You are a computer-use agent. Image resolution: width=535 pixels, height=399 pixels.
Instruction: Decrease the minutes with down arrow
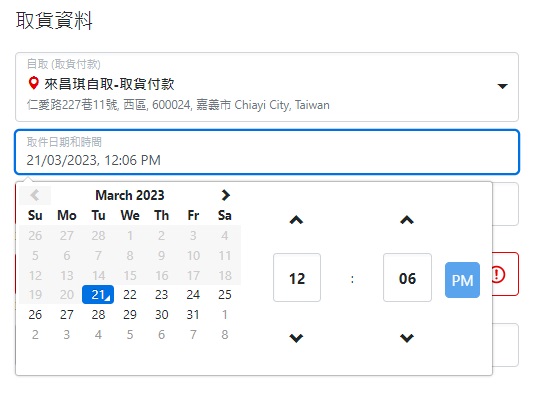(407, 338)
